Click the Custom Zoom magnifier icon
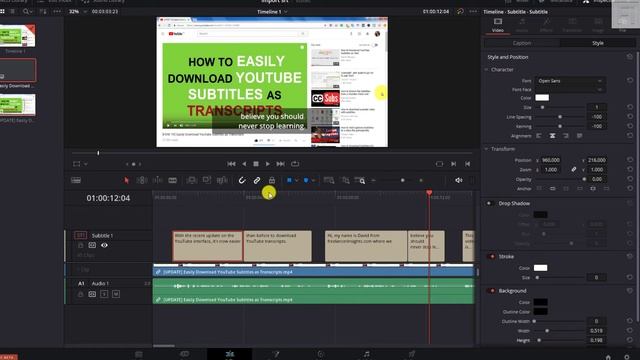Viewport: 640px width, 360px height. coord(360,180)
